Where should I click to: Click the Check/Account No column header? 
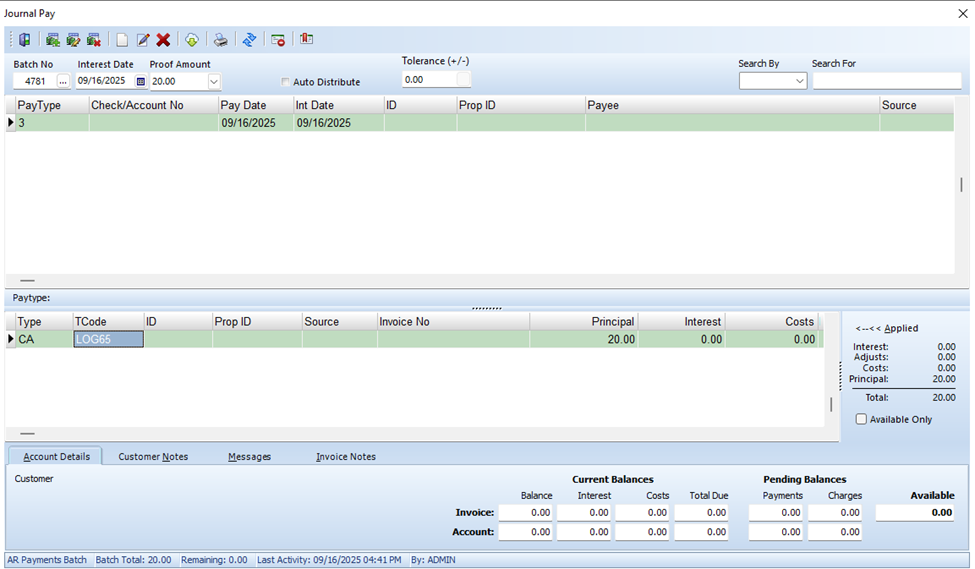pyautogui.click(x=154, y=105)
